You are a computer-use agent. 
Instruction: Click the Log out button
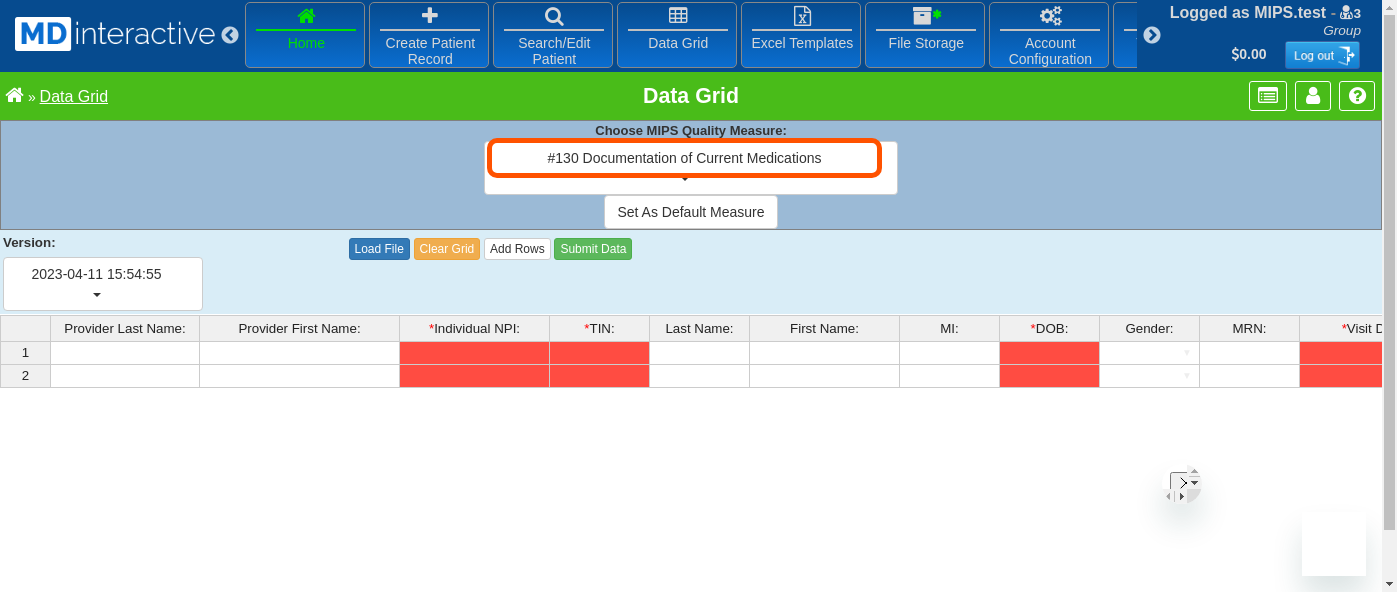point(1321,56)
